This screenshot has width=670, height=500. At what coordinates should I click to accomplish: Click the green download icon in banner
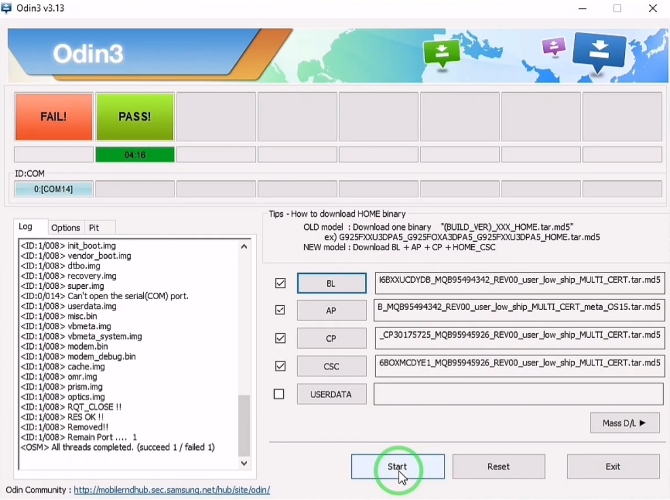(441, 53)
